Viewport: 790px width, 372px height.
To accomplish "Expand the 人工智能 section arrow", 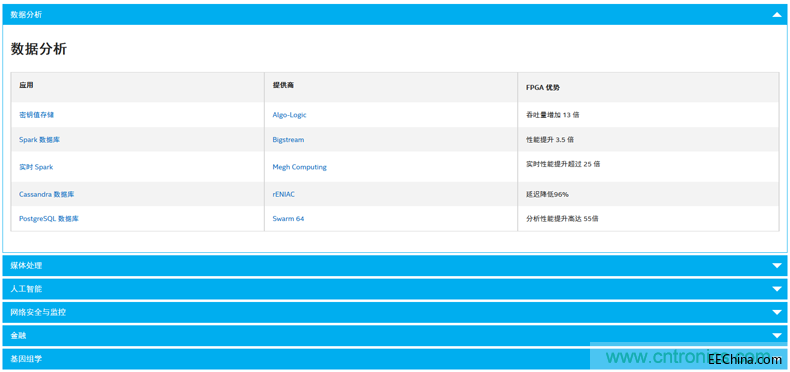I will point(776,289).
